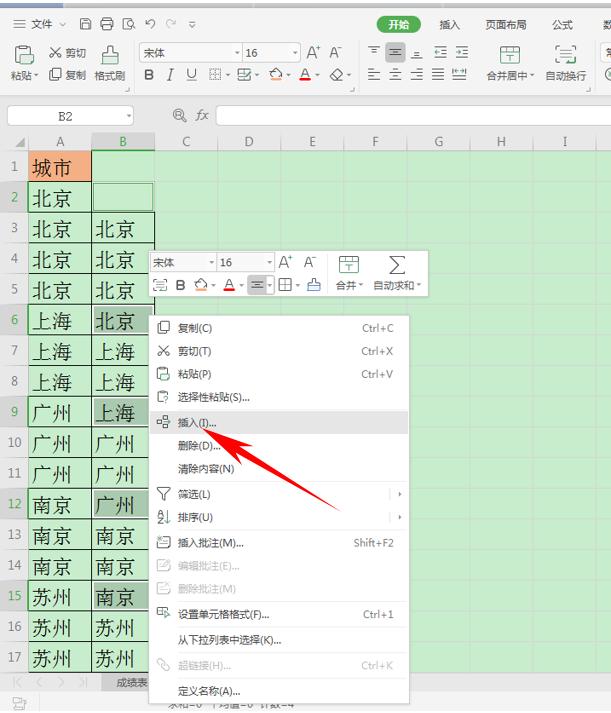Click the mini toolbar AutoSum (自动求和) button
Screen dimensions: 611x713
click(x=397, y=273)
